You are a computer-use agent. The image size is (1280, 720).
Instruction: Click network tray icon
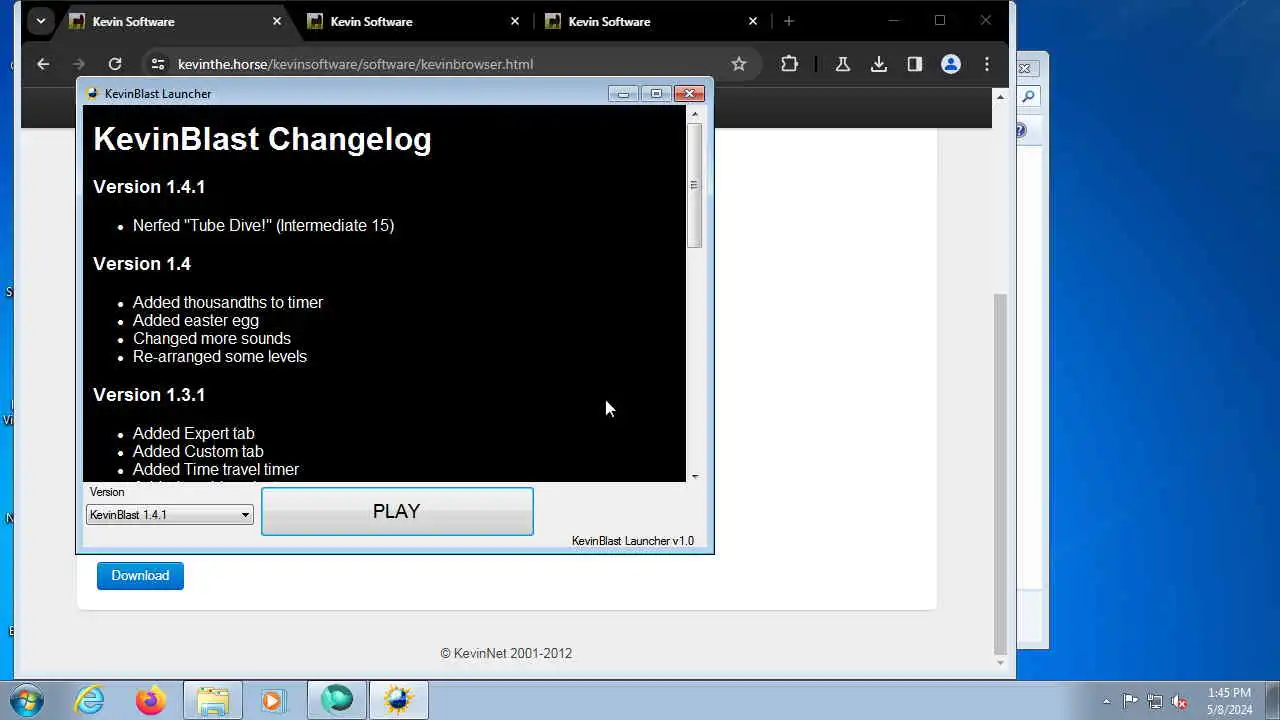pos(1155,701)
